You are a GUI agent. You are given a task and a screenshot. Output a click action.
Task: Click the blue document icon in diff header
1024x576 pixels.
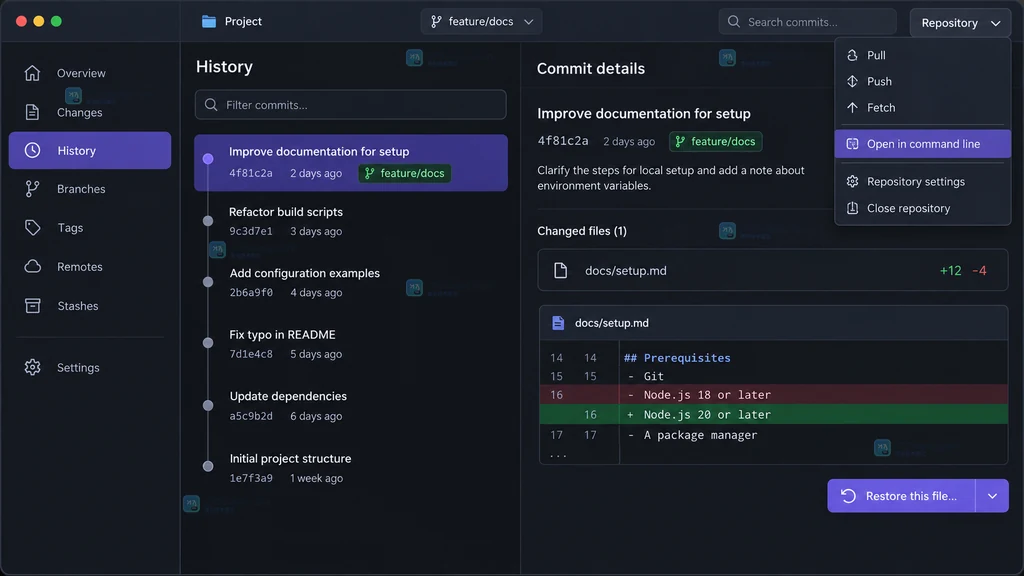558,323
